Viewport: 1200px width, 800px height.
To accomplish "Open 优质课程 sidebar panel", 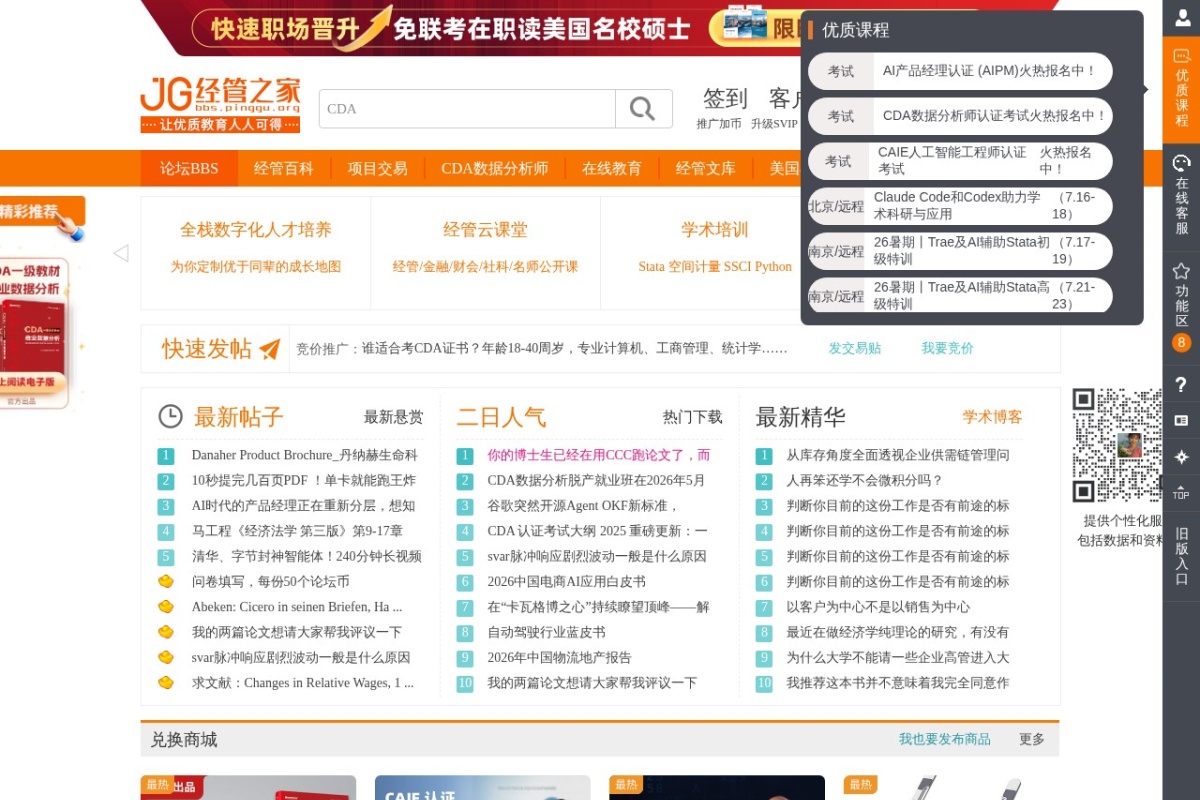I will point(1181,89).
